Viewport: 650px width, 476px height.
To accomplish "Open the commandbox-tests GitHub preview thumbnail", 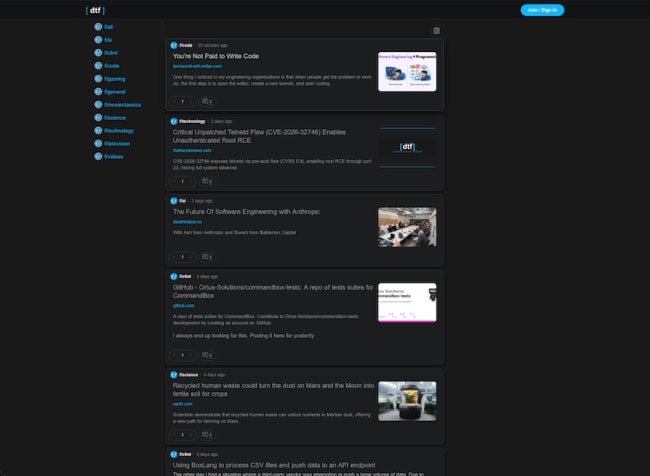I will 407,303.
